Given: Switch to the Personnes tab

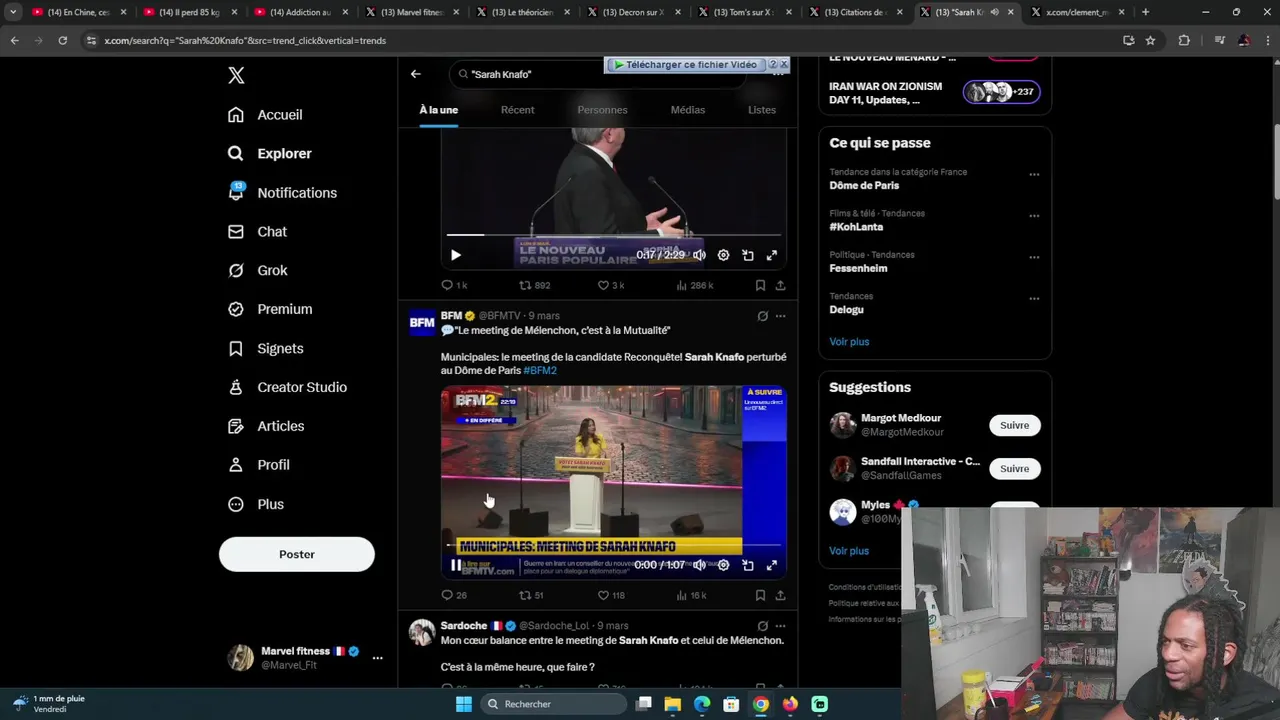Looking at the screenshot, I should point(602,110).
